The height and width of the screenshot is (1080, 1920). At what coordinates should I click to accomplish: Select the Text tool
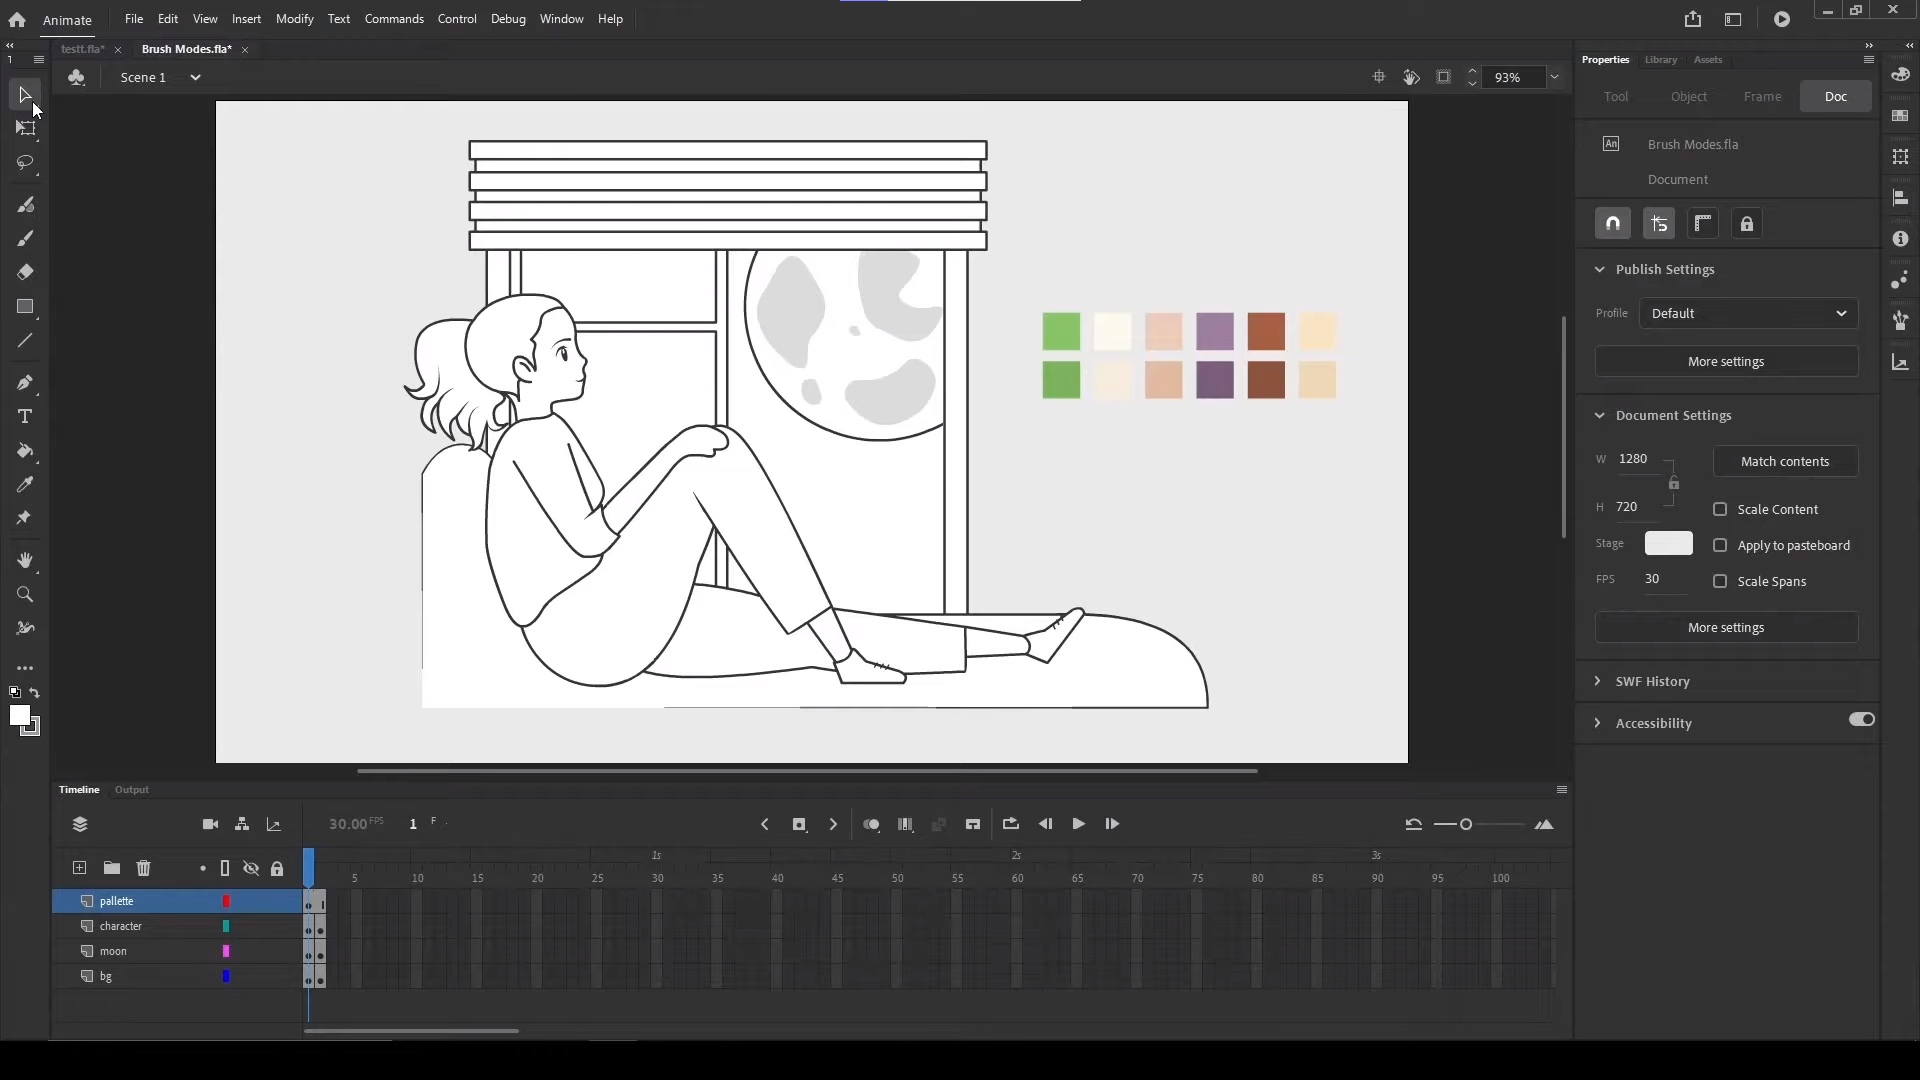pos(26,417)
